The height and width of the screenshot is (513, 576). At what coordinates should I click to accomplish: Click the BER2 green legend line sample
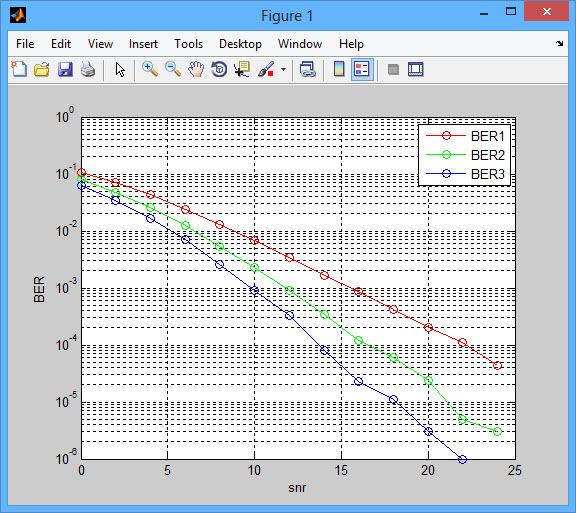(x=446, y=155)
